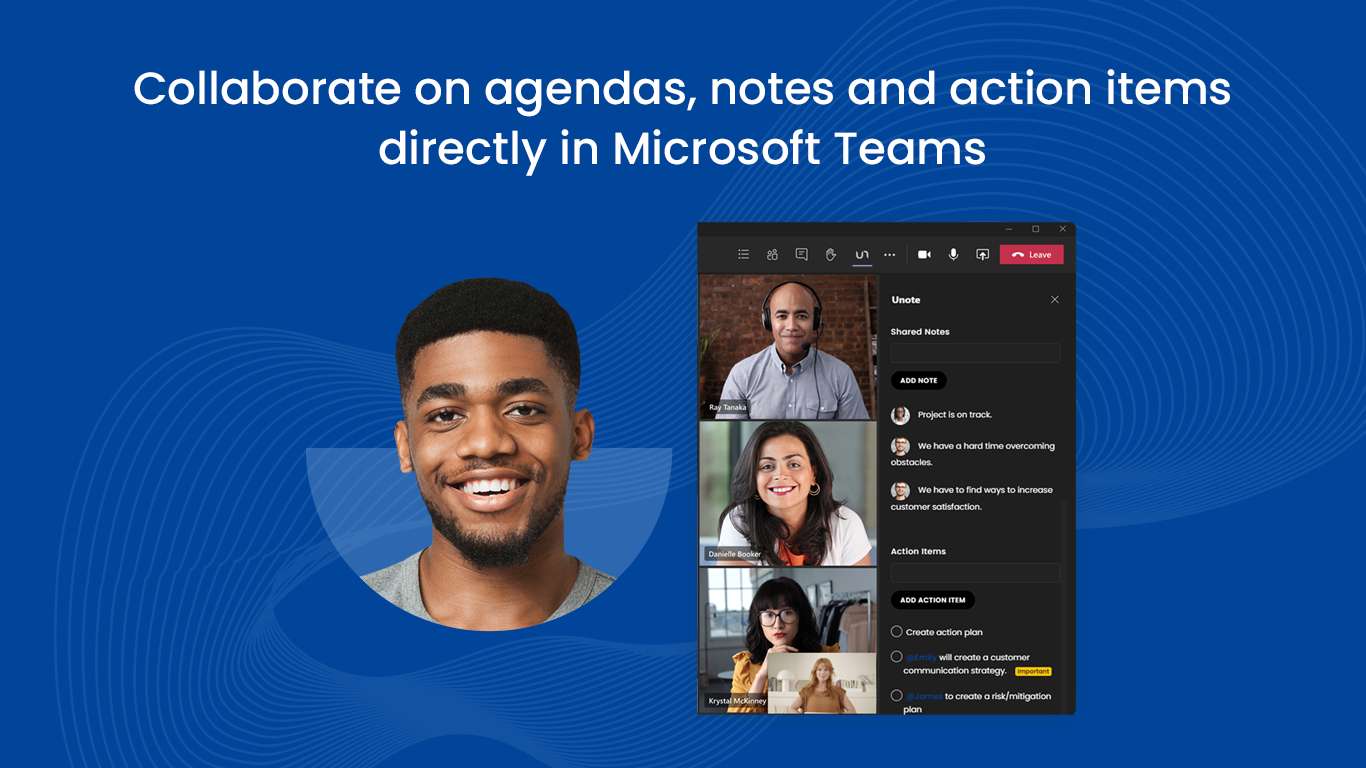The image size is (1366, 768).
Task: Select avatar beside 'increase customer satisfaction' note
Action: (x=900, y=490)
